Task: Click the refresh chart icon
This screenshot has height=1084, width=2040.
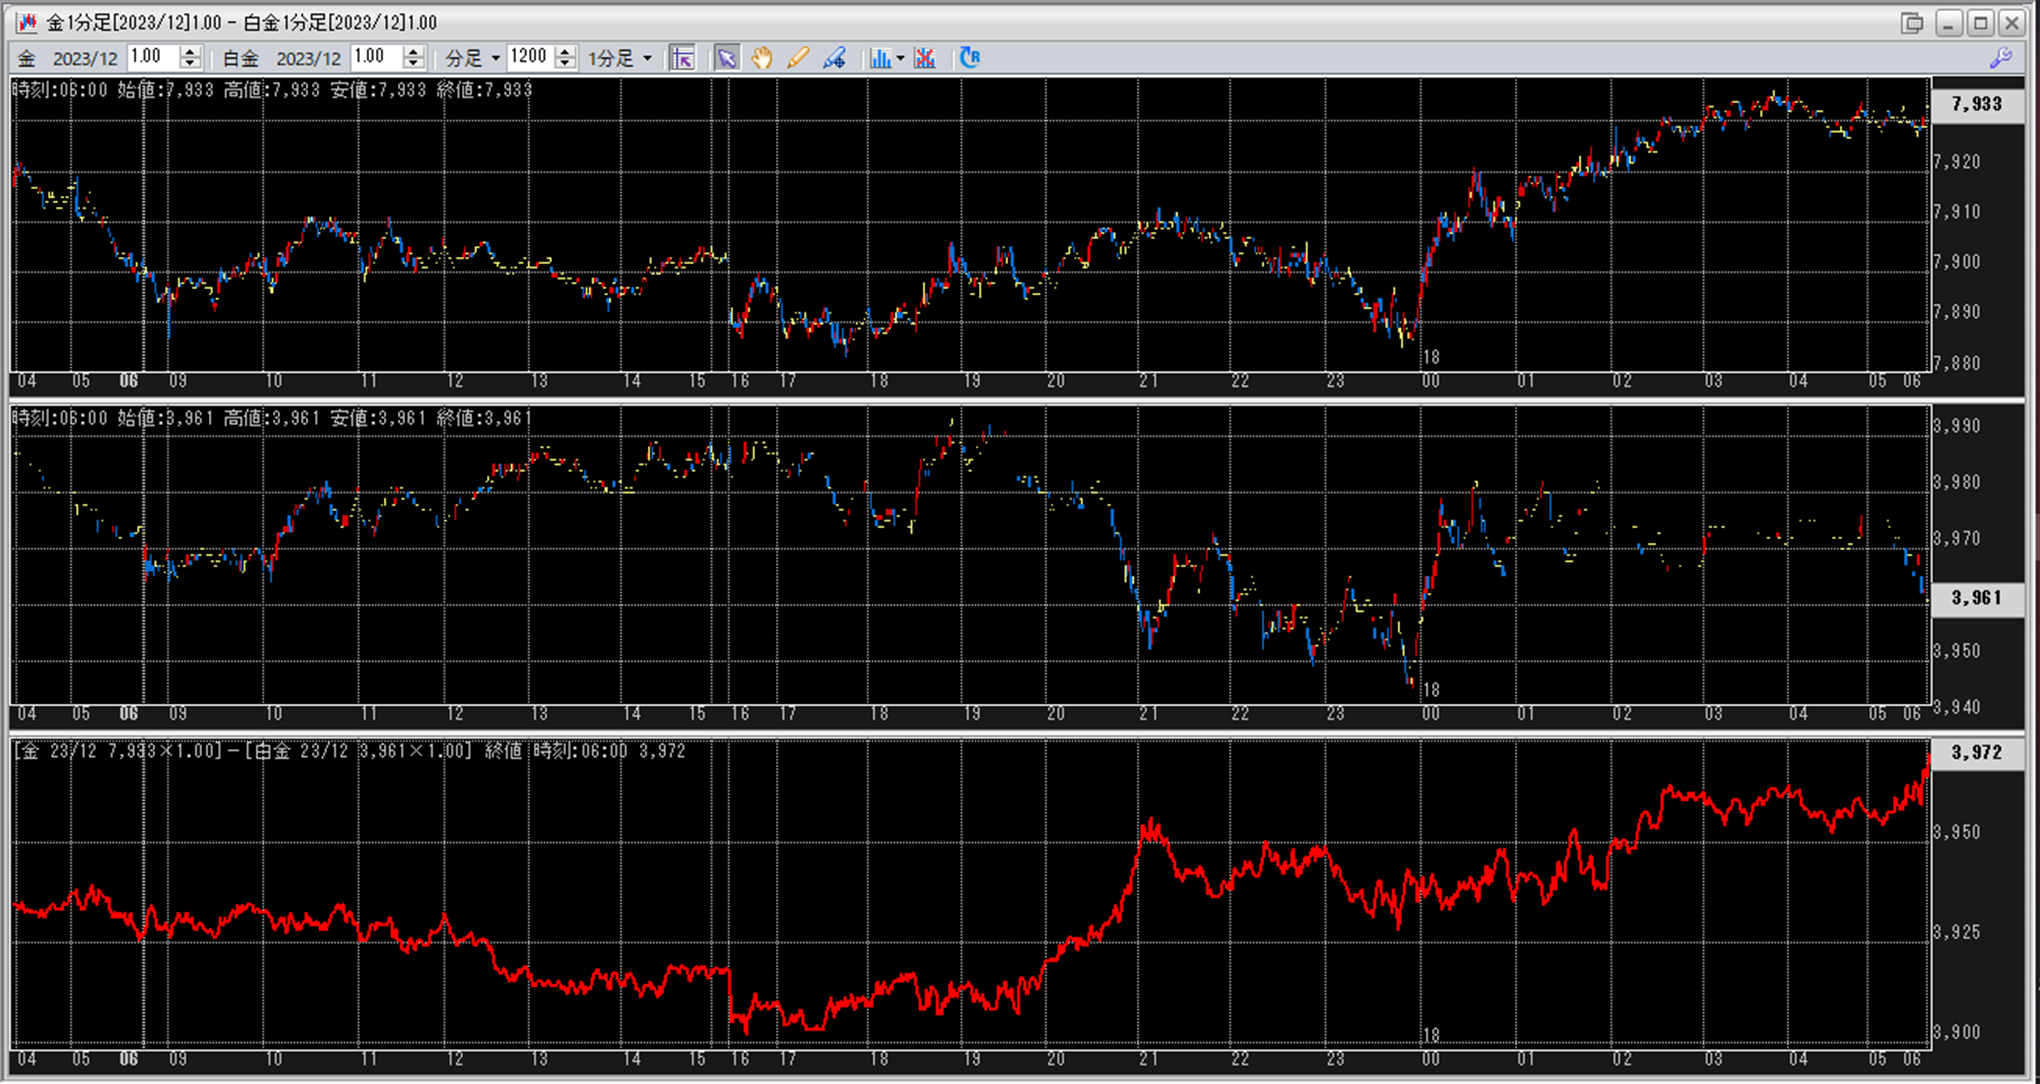Action: pyautogui.click(x=969, y=58)
